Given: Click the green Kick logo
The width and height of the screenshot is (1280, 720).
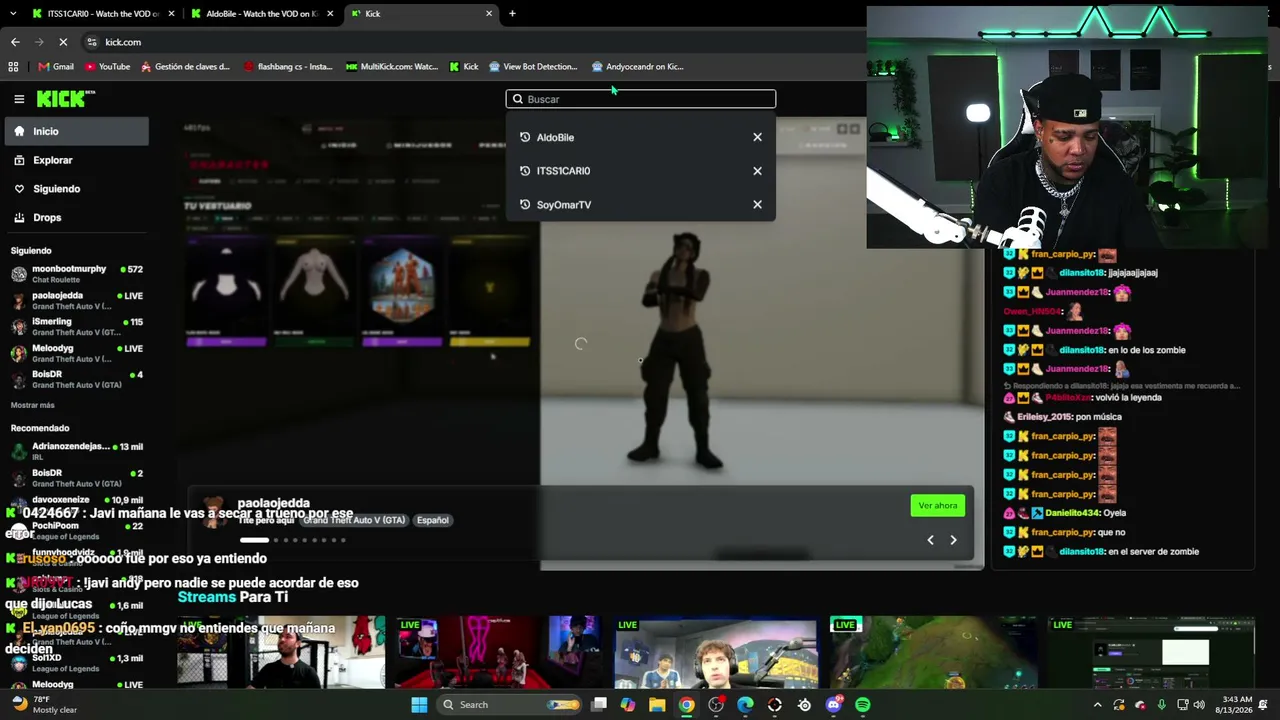Looking at the screenshot, I should click(66, 99).
